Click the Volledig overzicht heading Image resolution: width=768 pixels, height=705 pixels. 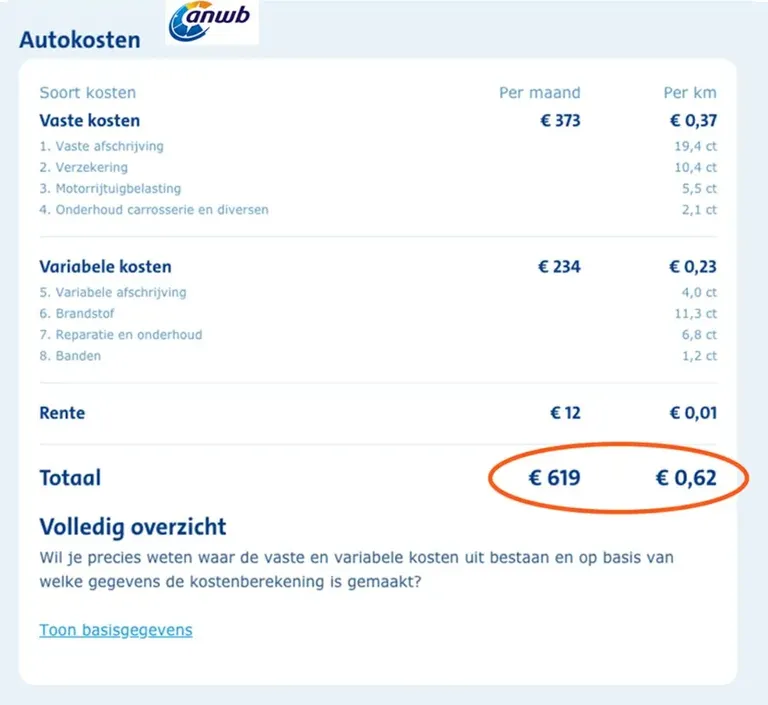133,527
